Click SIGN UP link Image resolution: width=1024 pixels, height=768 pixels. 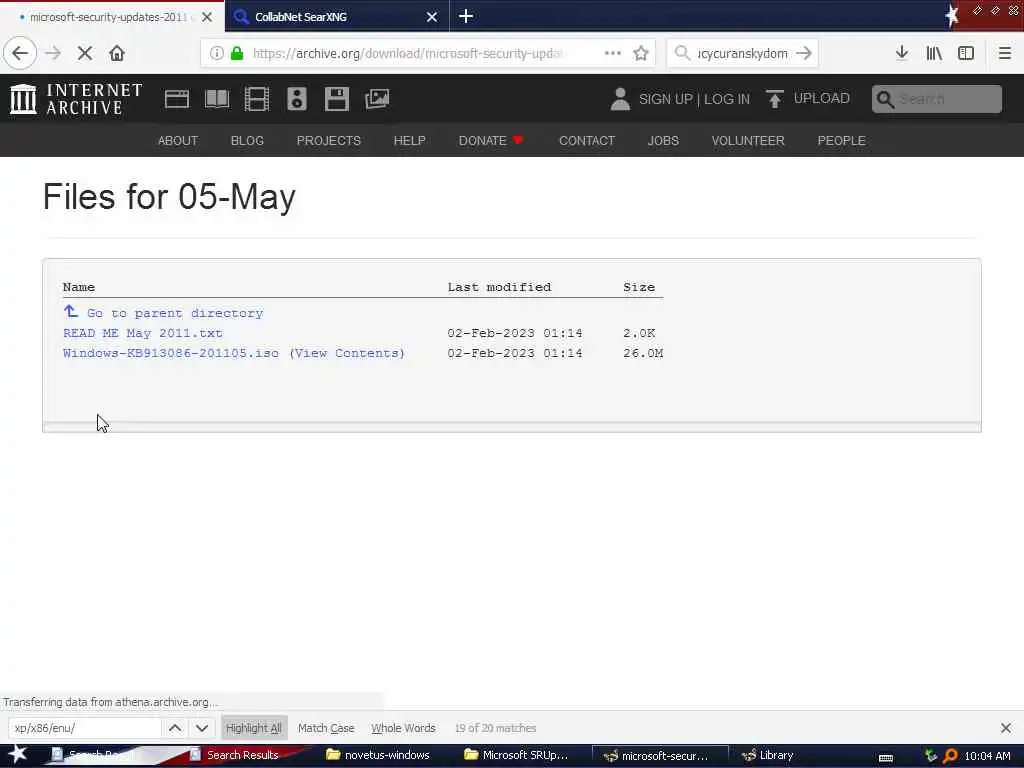pos(665,99)
